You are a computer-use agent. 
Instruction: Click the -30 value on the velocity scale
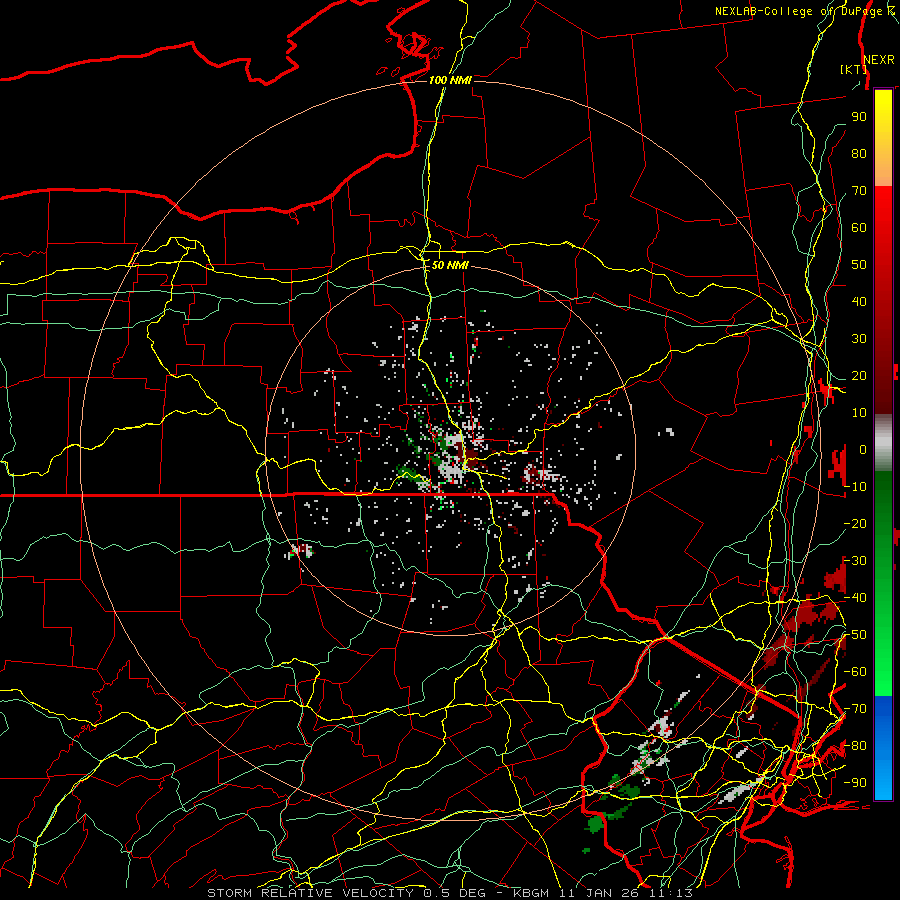[x=855, y=561]
